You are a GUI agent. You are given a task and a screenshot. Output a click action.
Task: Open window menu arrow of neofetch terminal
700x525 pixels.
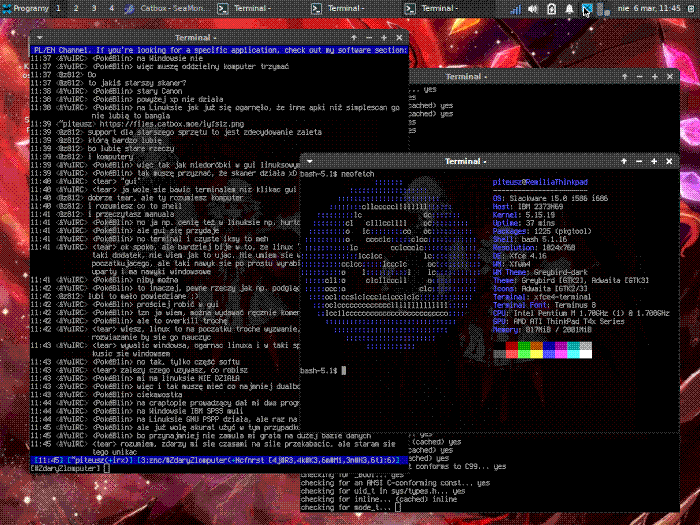(309, 161)
